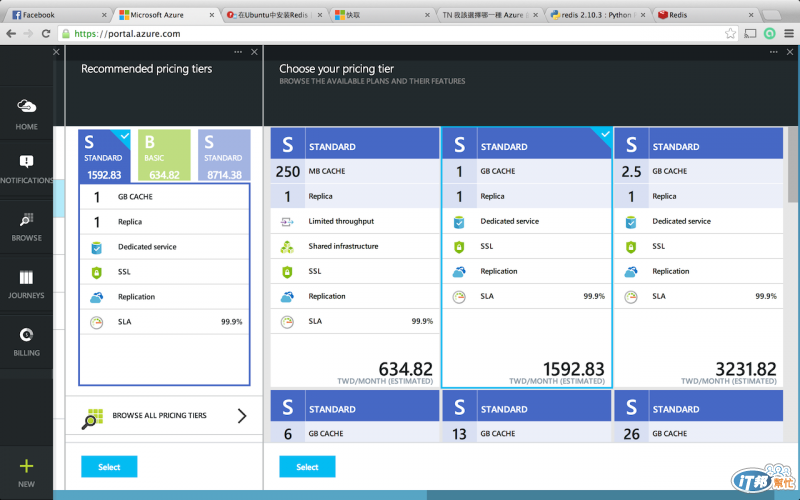Close the Choose your pricing tier blade

click(790, 52)
